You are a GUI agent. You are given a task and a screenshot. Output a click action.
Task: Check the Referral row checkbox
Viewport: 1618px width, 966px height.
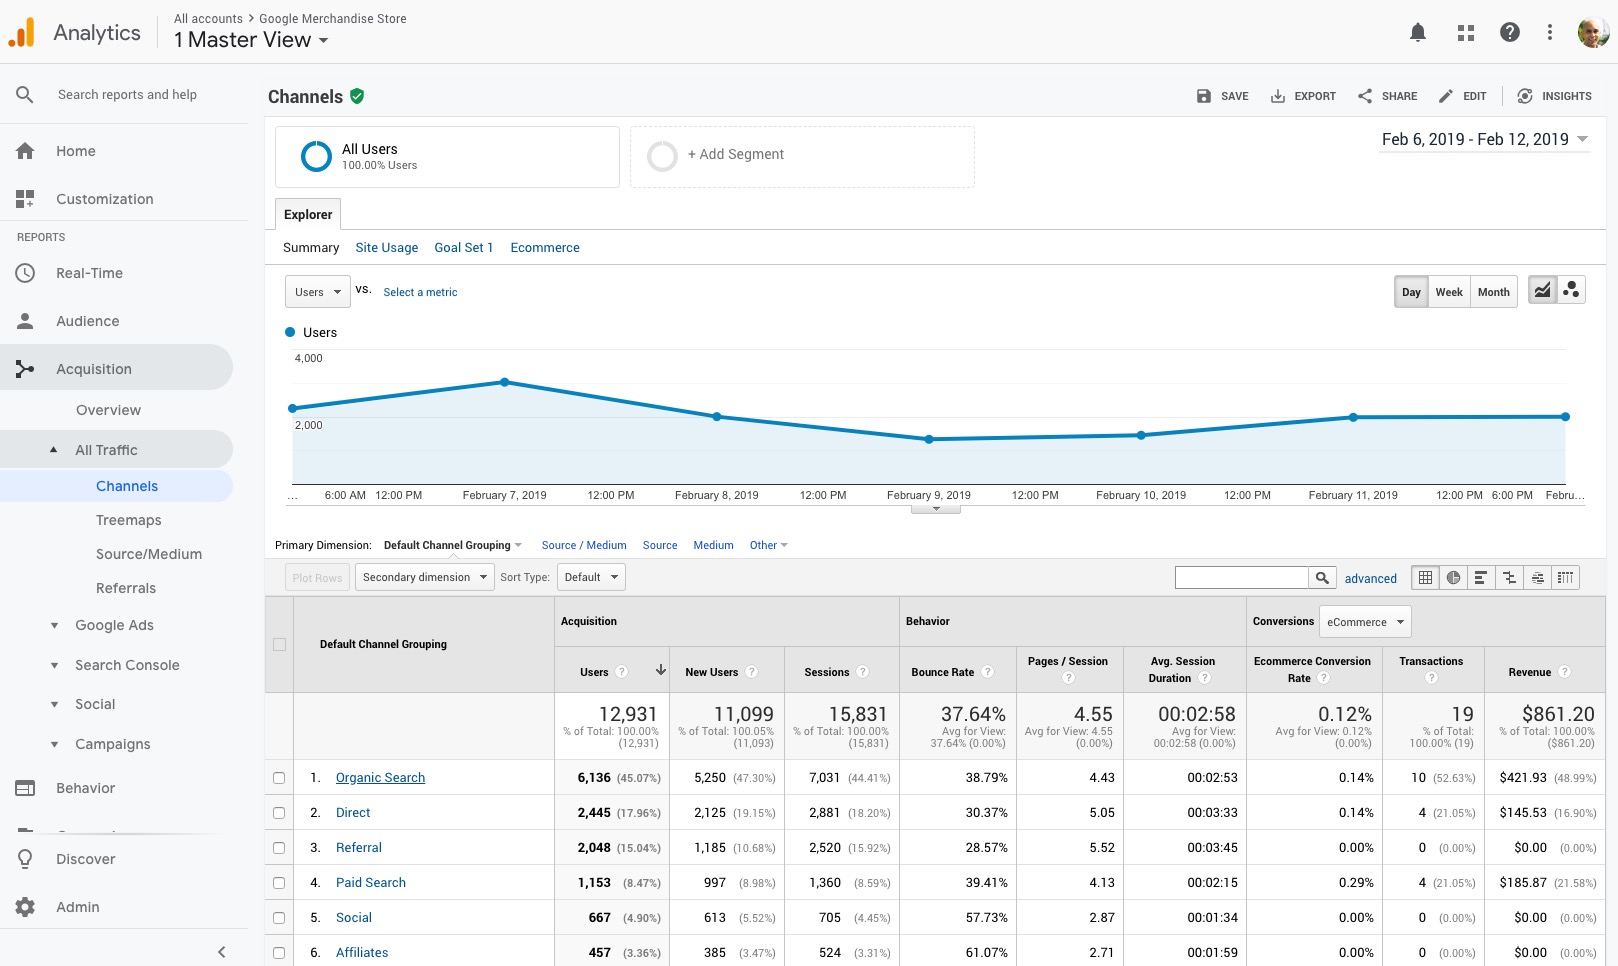(x=279, y=848)
